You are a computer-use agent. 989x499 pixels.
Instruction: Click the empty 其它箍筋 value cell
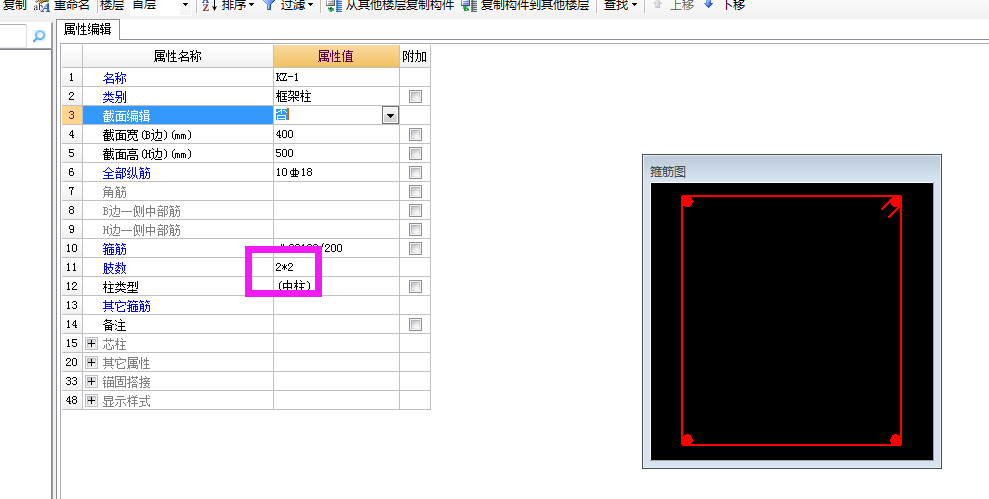click(336, 305)
